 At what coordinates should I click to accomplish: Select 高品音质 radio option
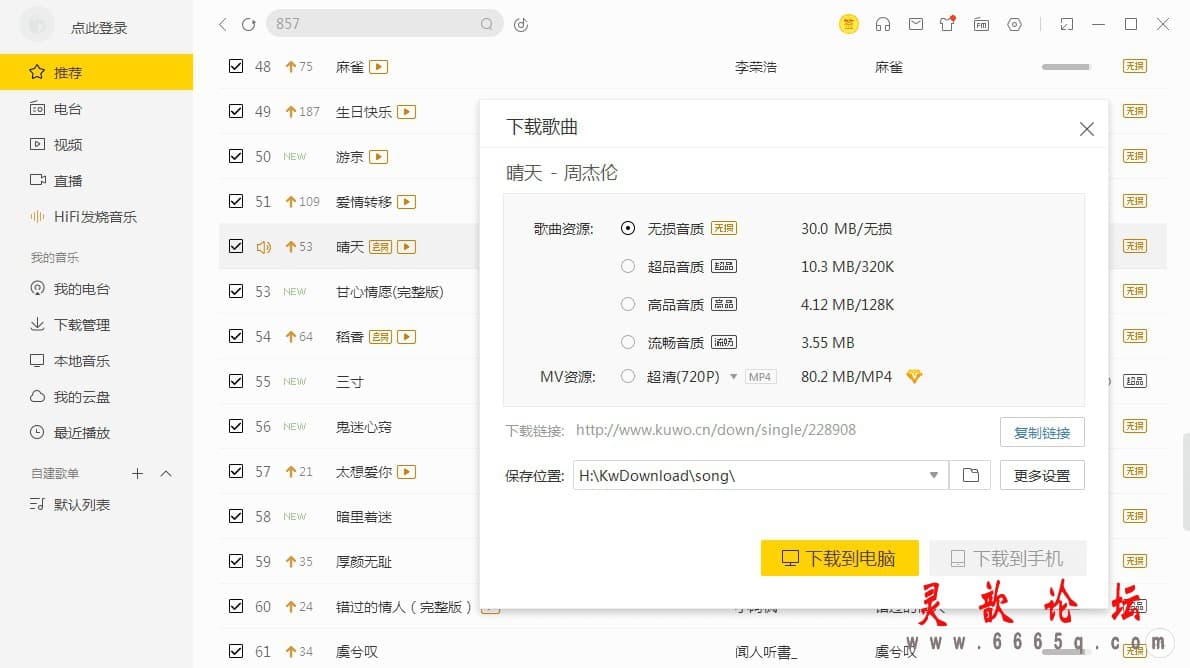[628, 304]
